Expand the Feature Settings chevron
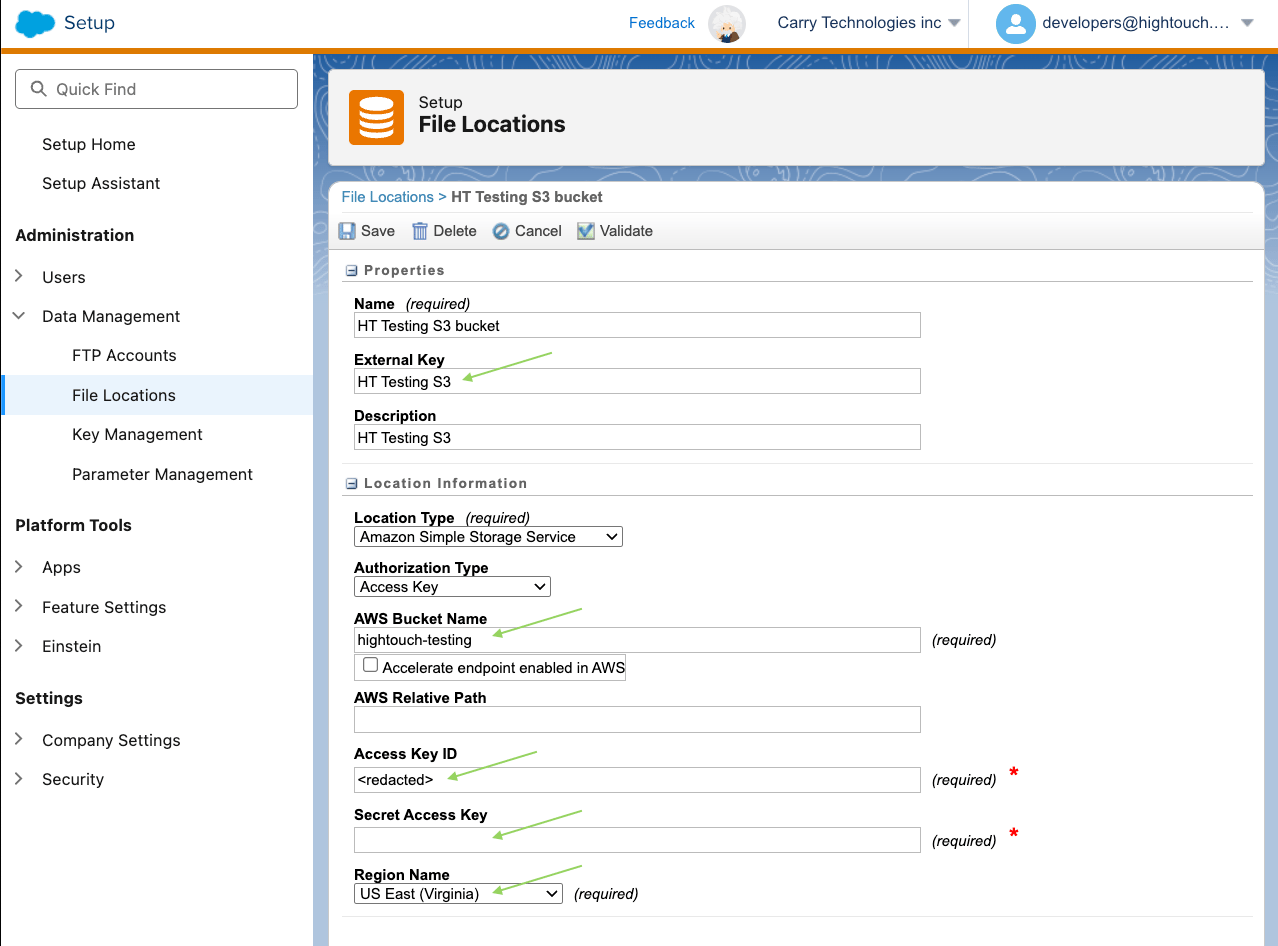Viewport: 1278px width, 946px height. click(19, 607)
